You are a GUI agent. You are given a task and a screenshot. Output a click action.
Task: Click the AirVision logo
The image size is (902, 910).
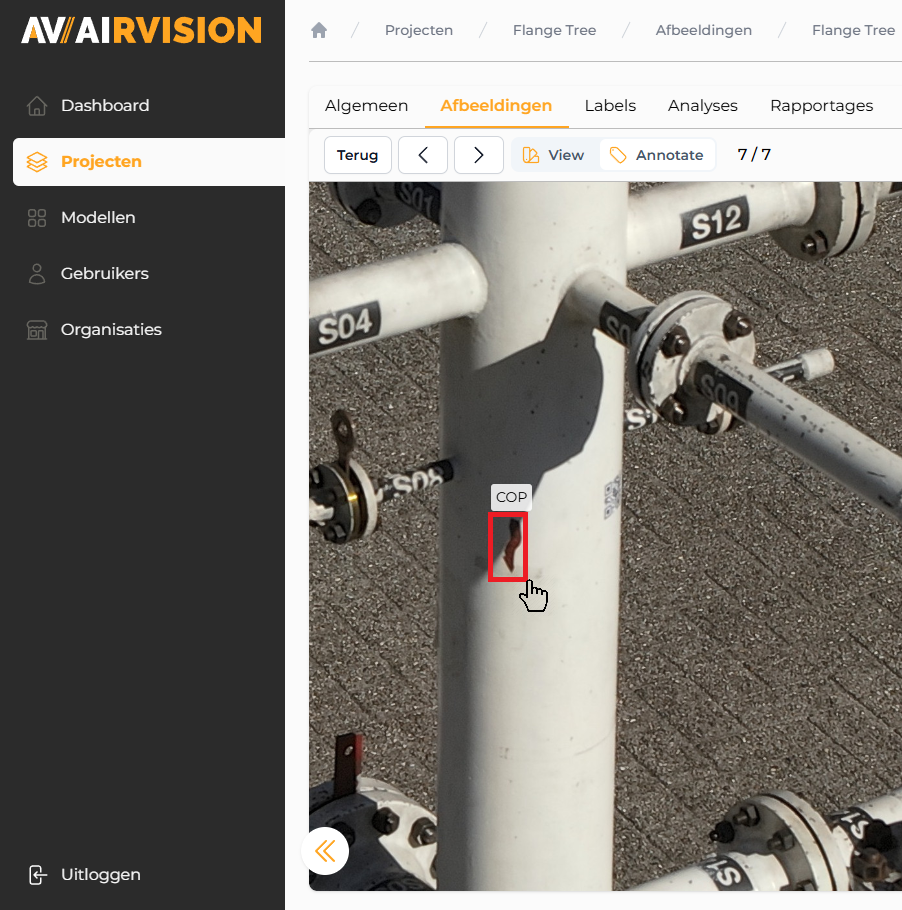click(x=141, y=30)
